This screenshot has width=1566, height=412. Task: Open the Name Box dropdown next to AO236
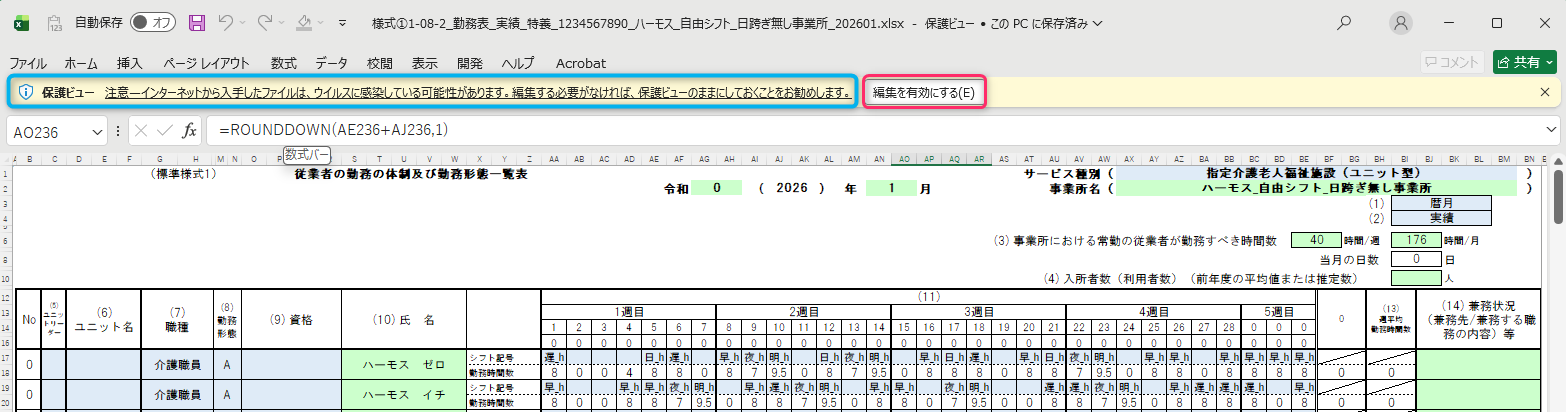tap(98, 131)
